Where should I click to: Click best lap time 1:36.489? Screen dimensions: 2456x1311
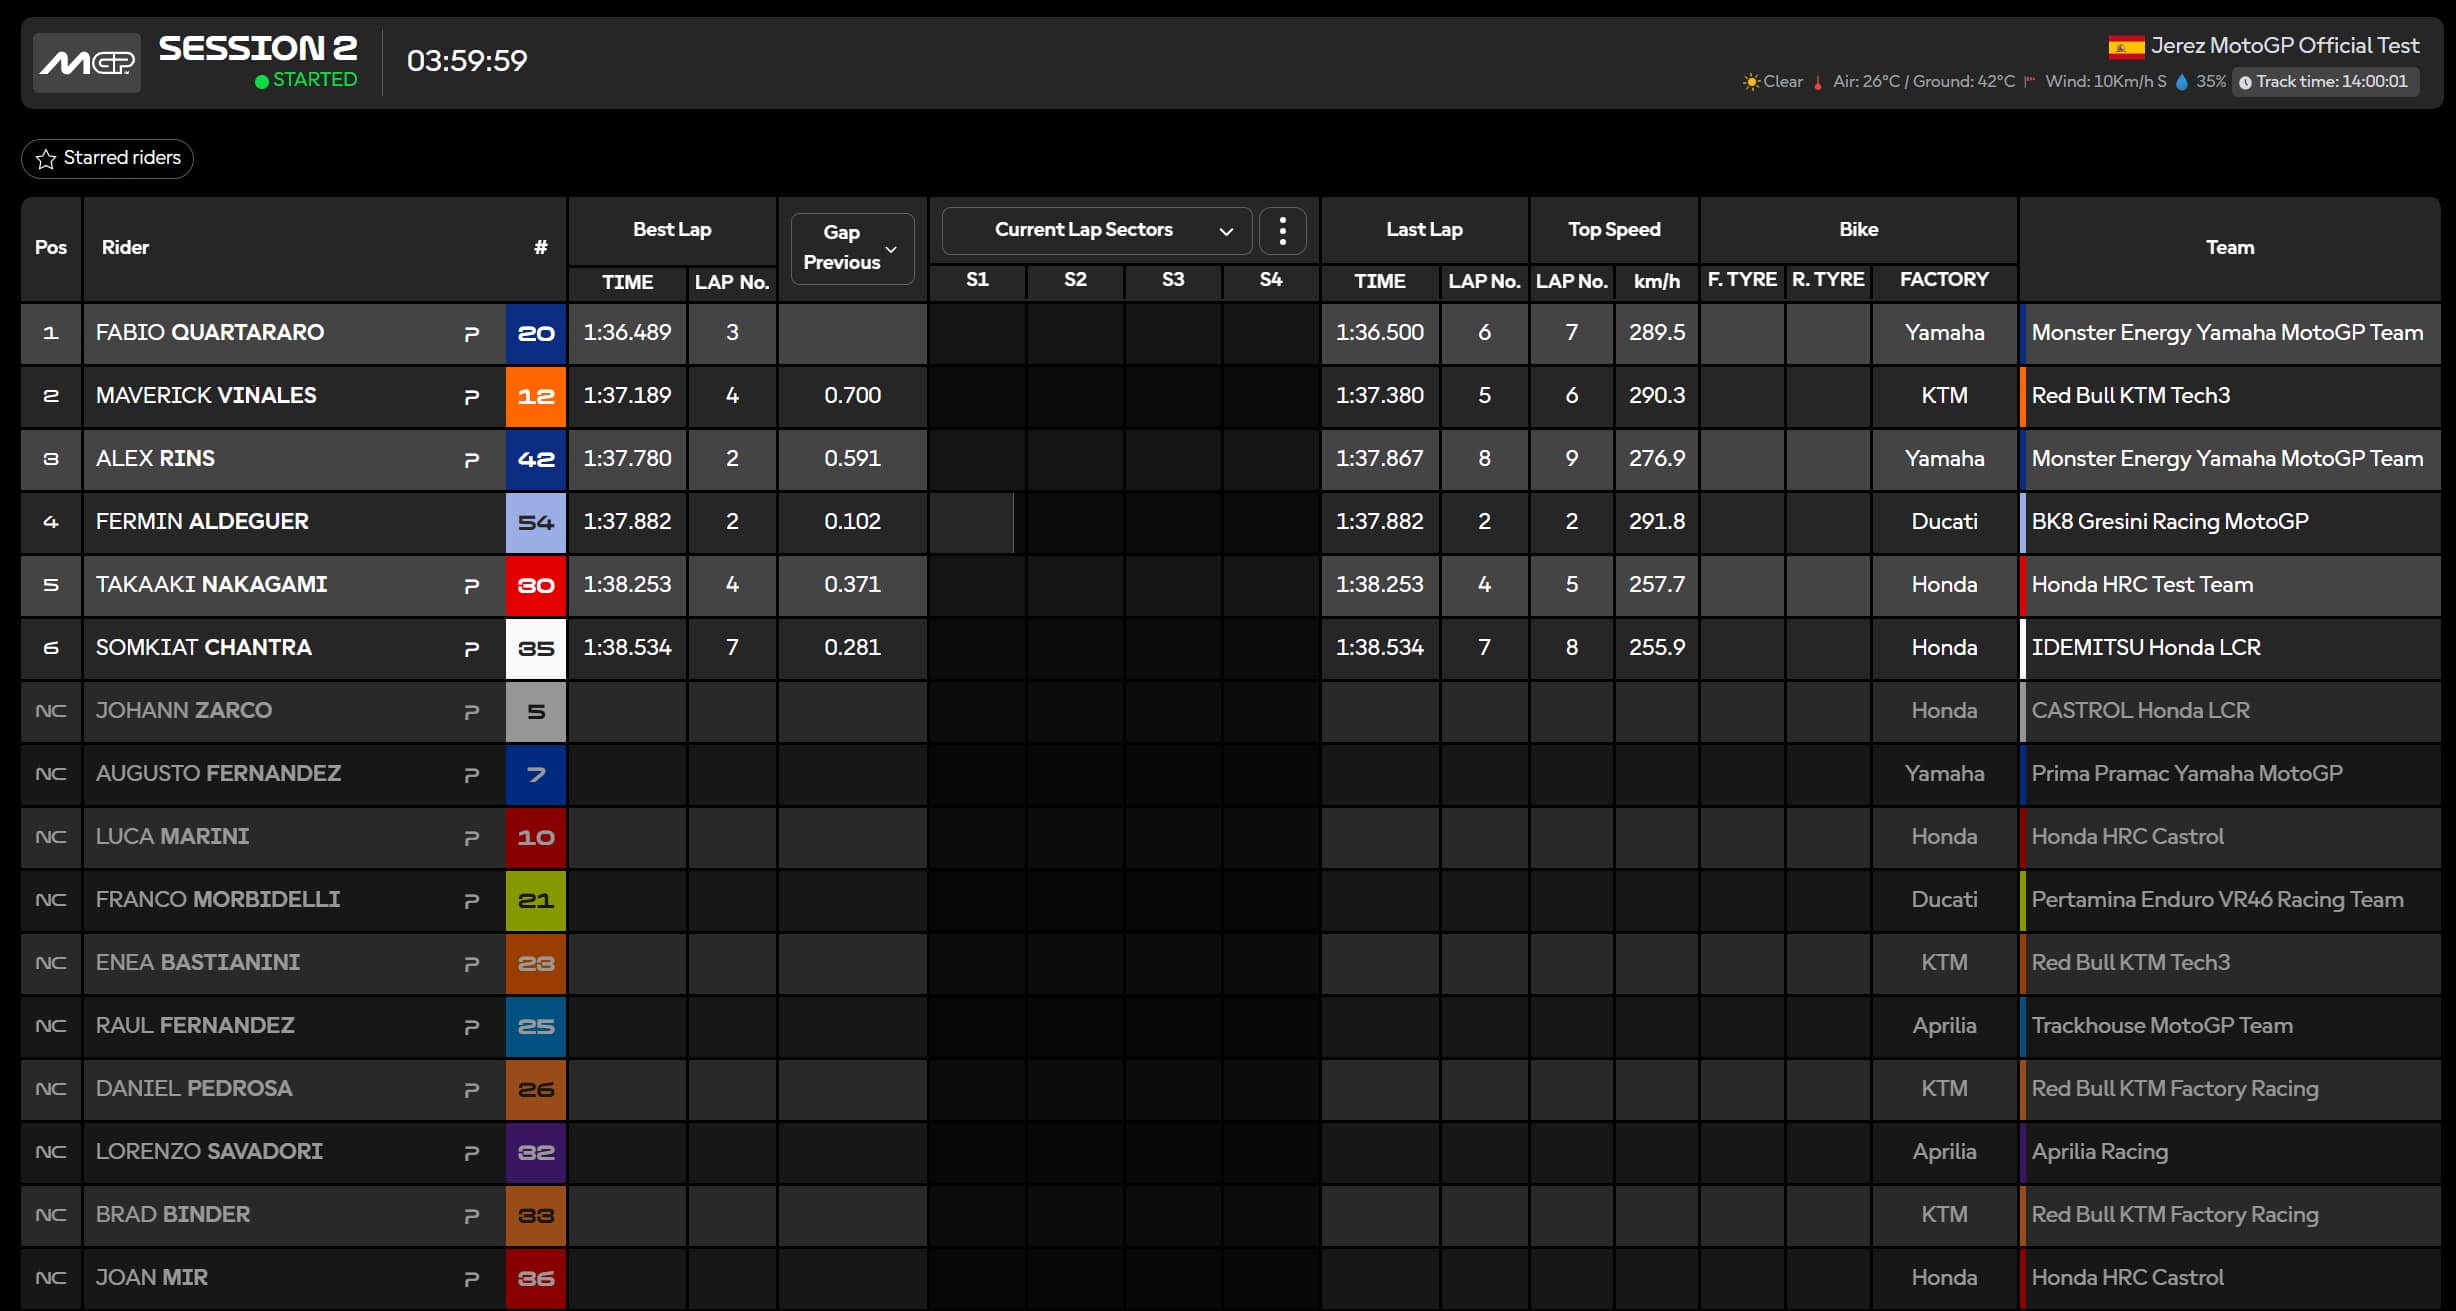(628, 333)
